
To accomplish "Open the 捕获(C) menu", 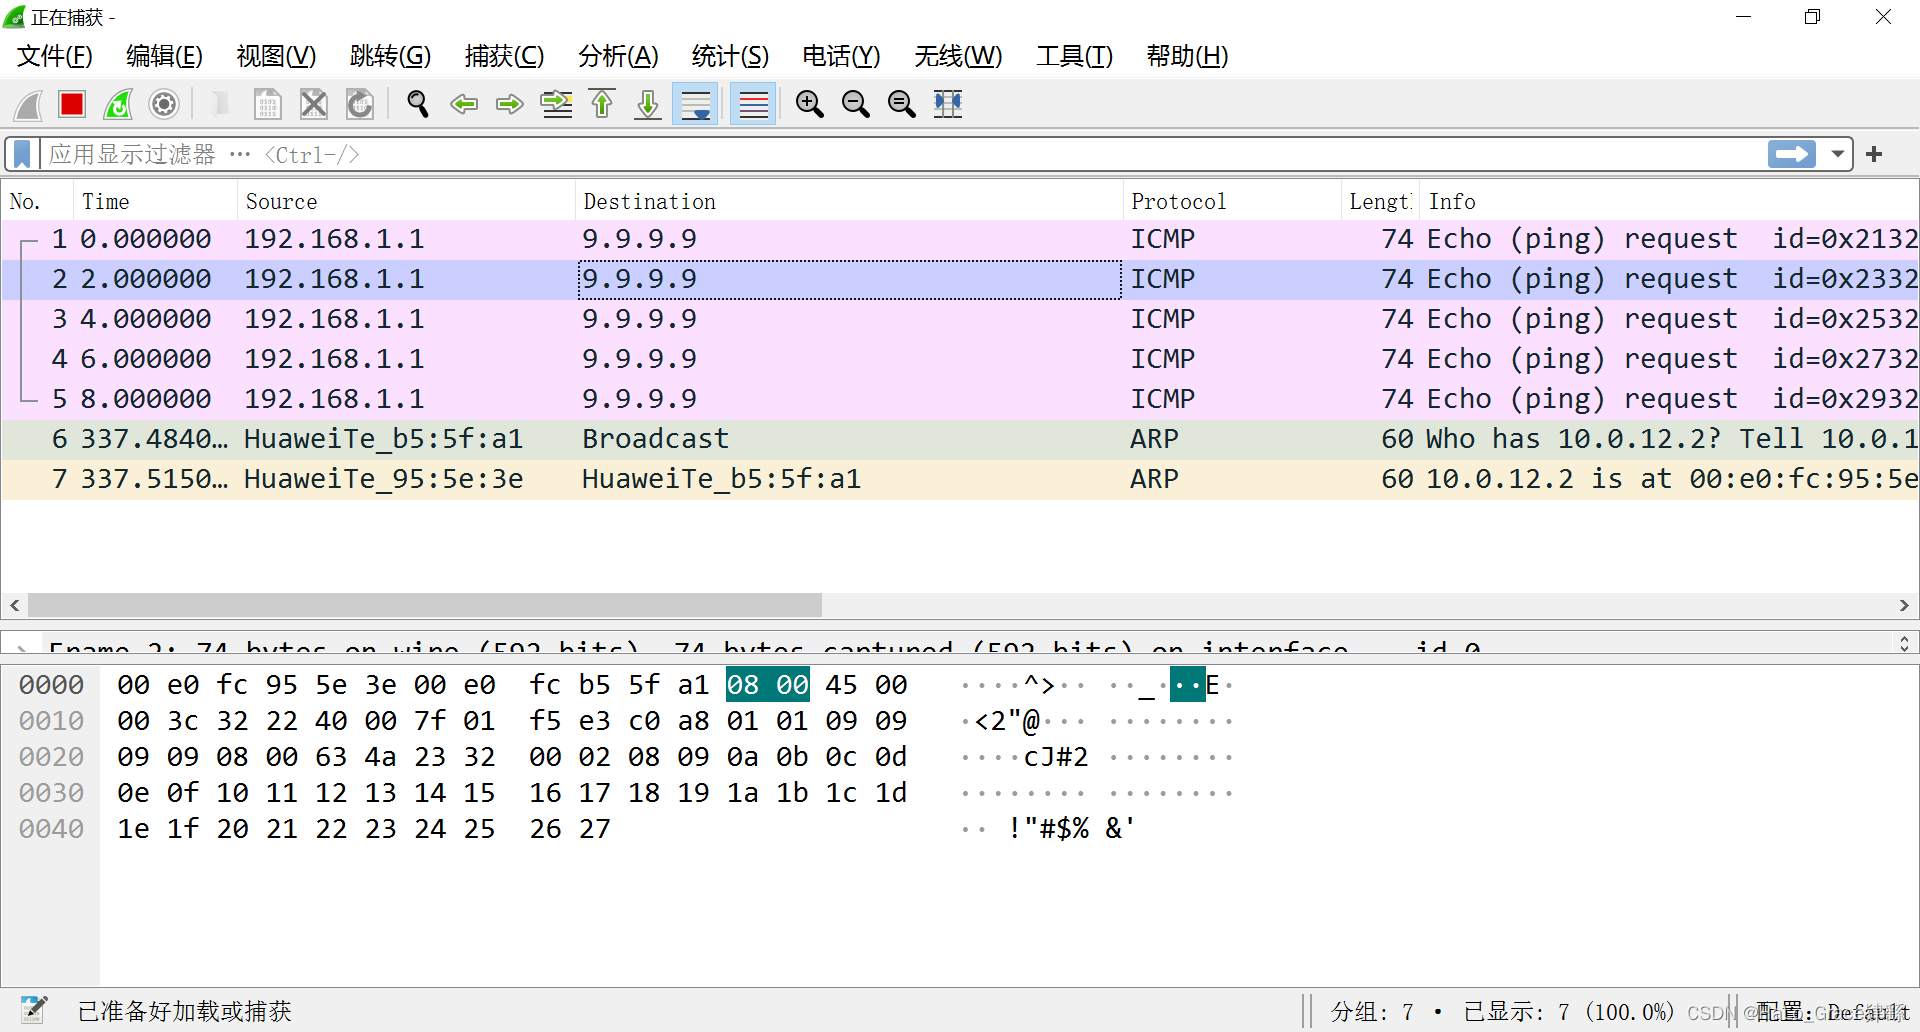I will (505, 56).
